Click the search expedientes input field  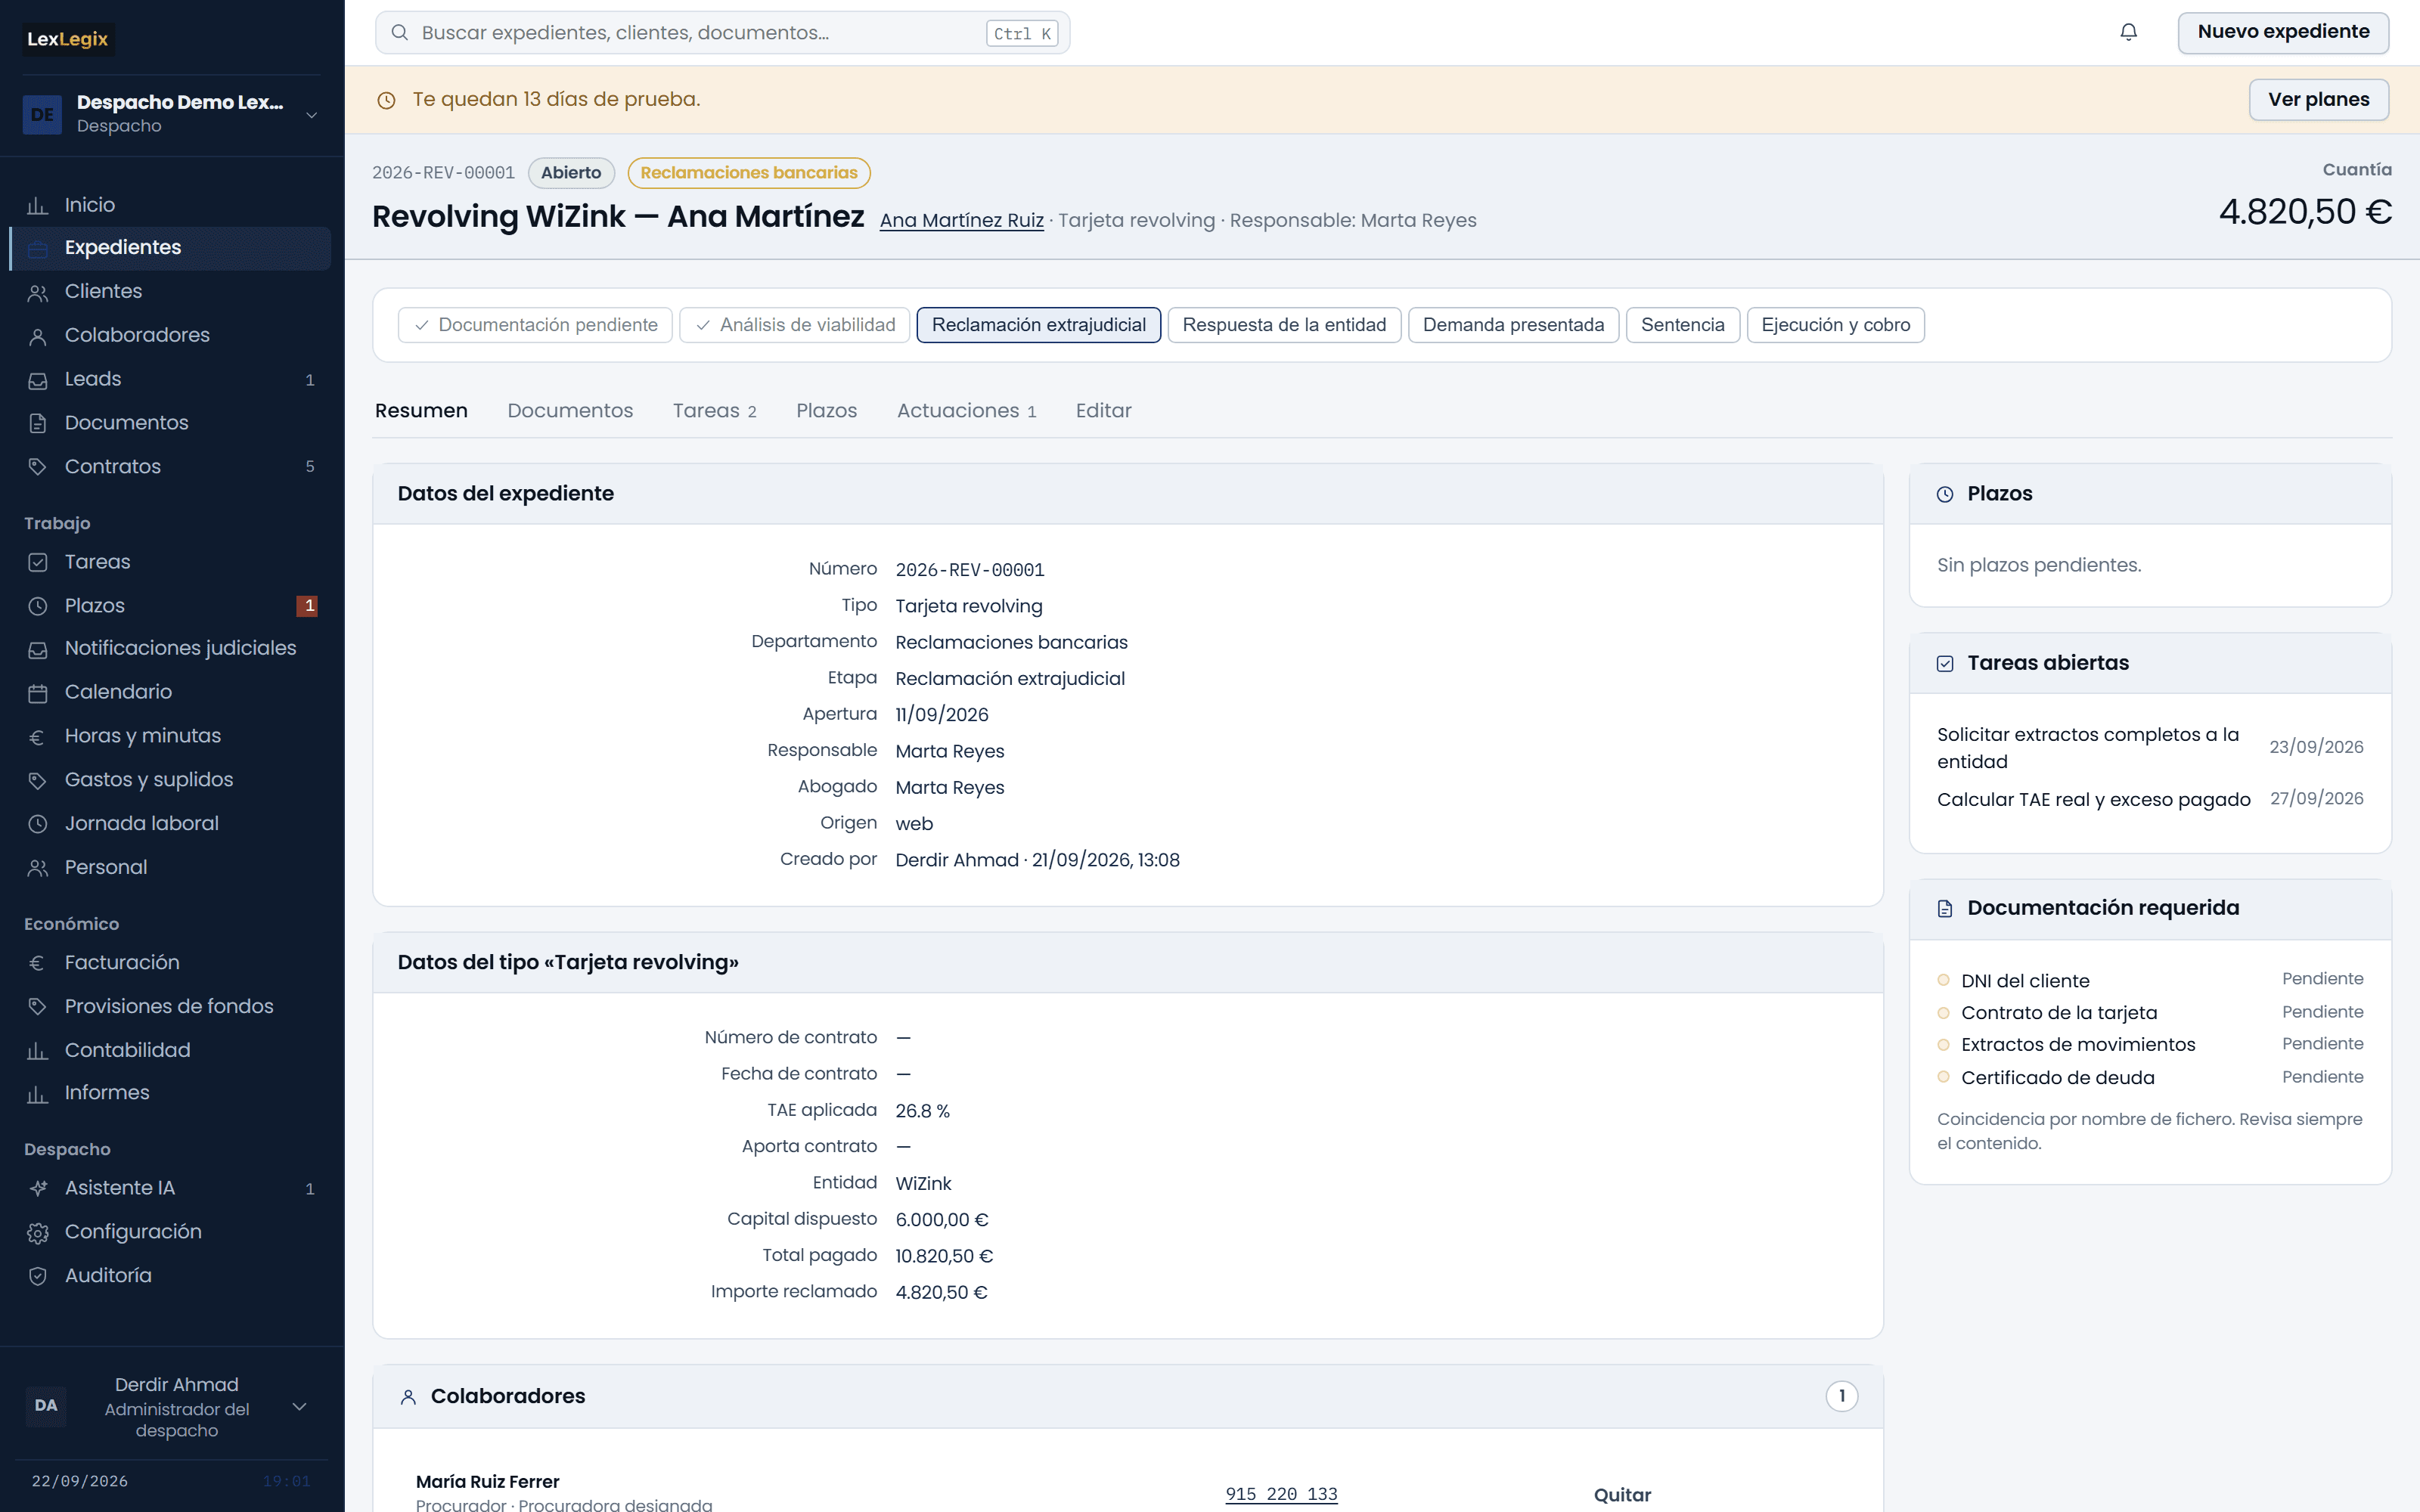(722, 33)
